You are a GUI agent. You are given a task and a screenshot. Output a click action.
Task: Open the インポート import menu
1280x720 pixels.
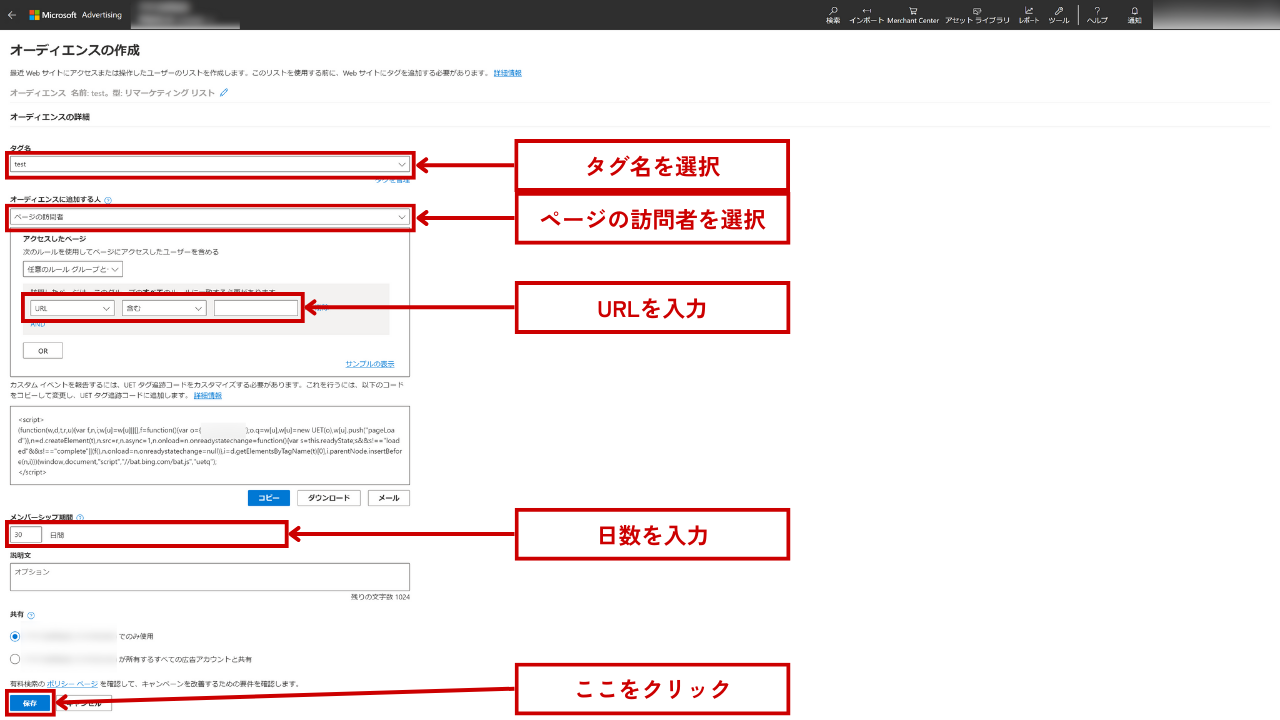click(866, 15)
